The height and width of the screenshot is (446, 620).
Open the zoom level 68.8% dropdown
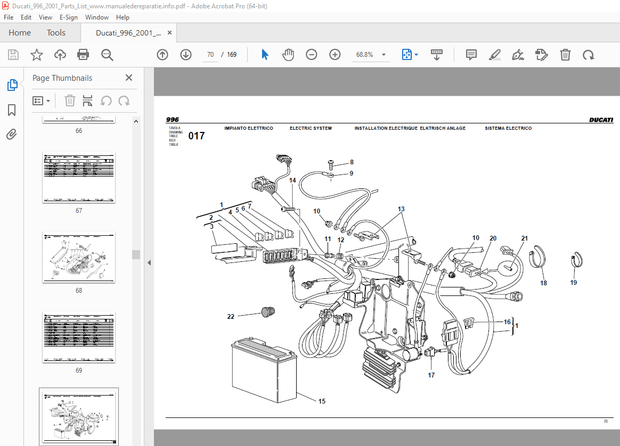(x=383, y=55)
